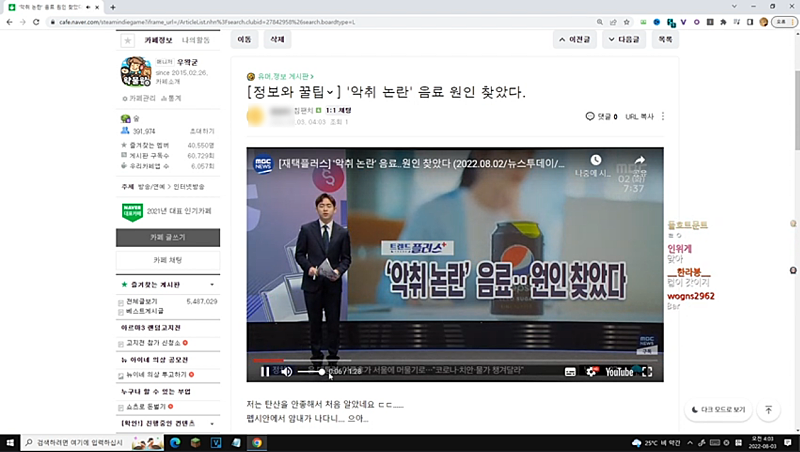Viewport: 800px width, 452px height.
Task: Start 1:1 채팅 with the author
Action: (x=338, y=110)
